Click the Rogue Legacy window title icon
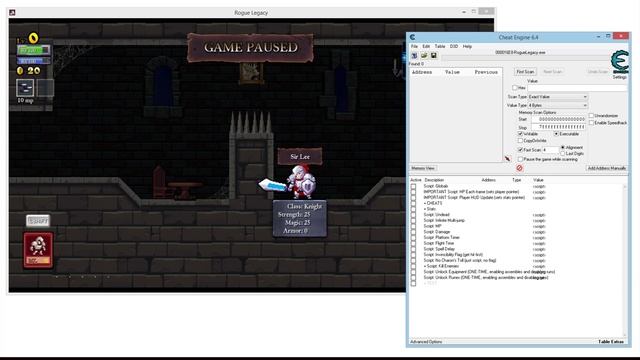 [12, 13]
